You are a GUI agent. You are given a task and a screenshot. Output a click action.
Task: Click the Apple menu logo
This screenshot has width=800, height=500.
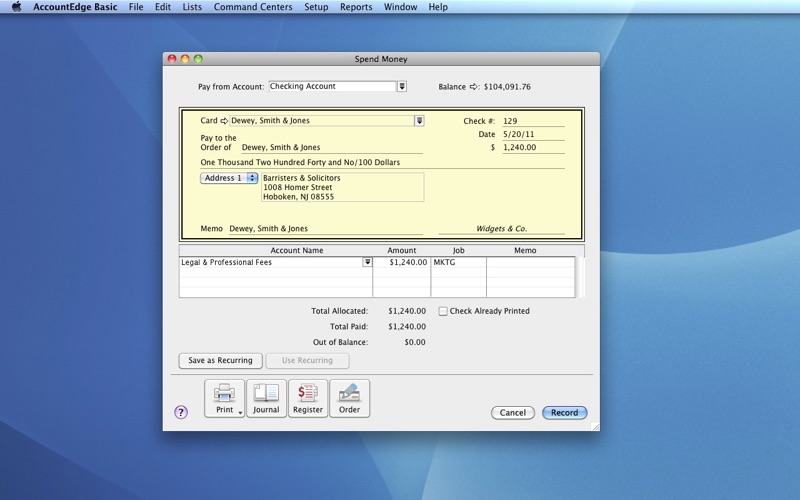coord(16,7)
